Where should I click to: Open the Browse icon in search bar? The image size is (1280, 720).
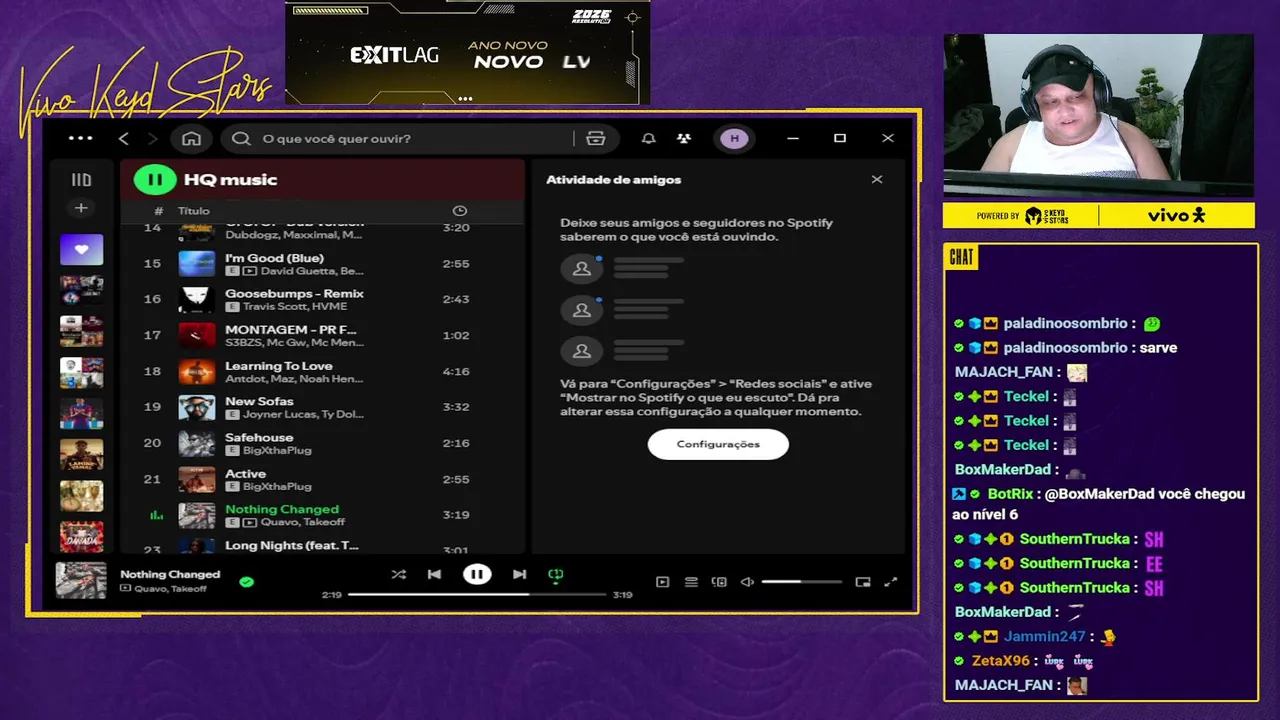coord(596,138)
